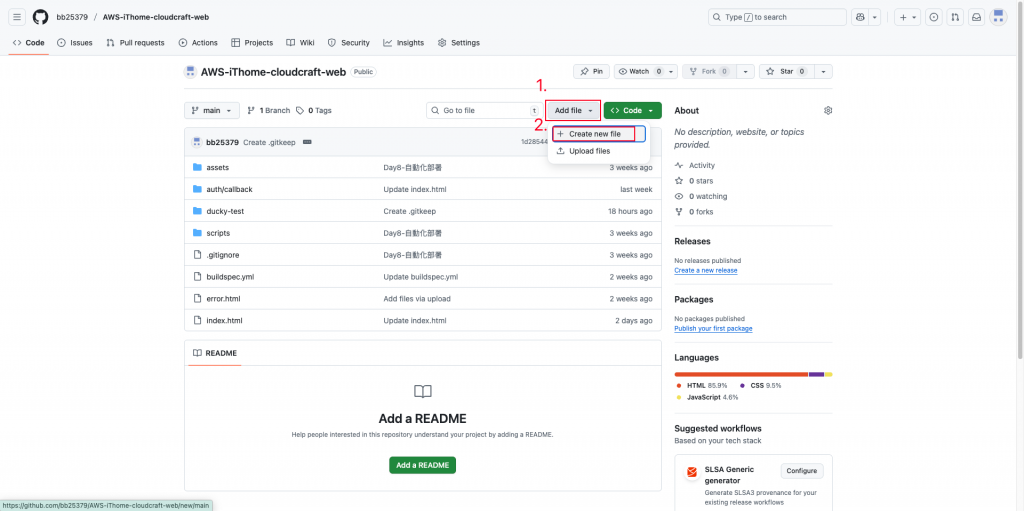The image size is (1024, 511).
Task: Open the Wiki tab
Action: pyautogui.click(x=300, y=42)
